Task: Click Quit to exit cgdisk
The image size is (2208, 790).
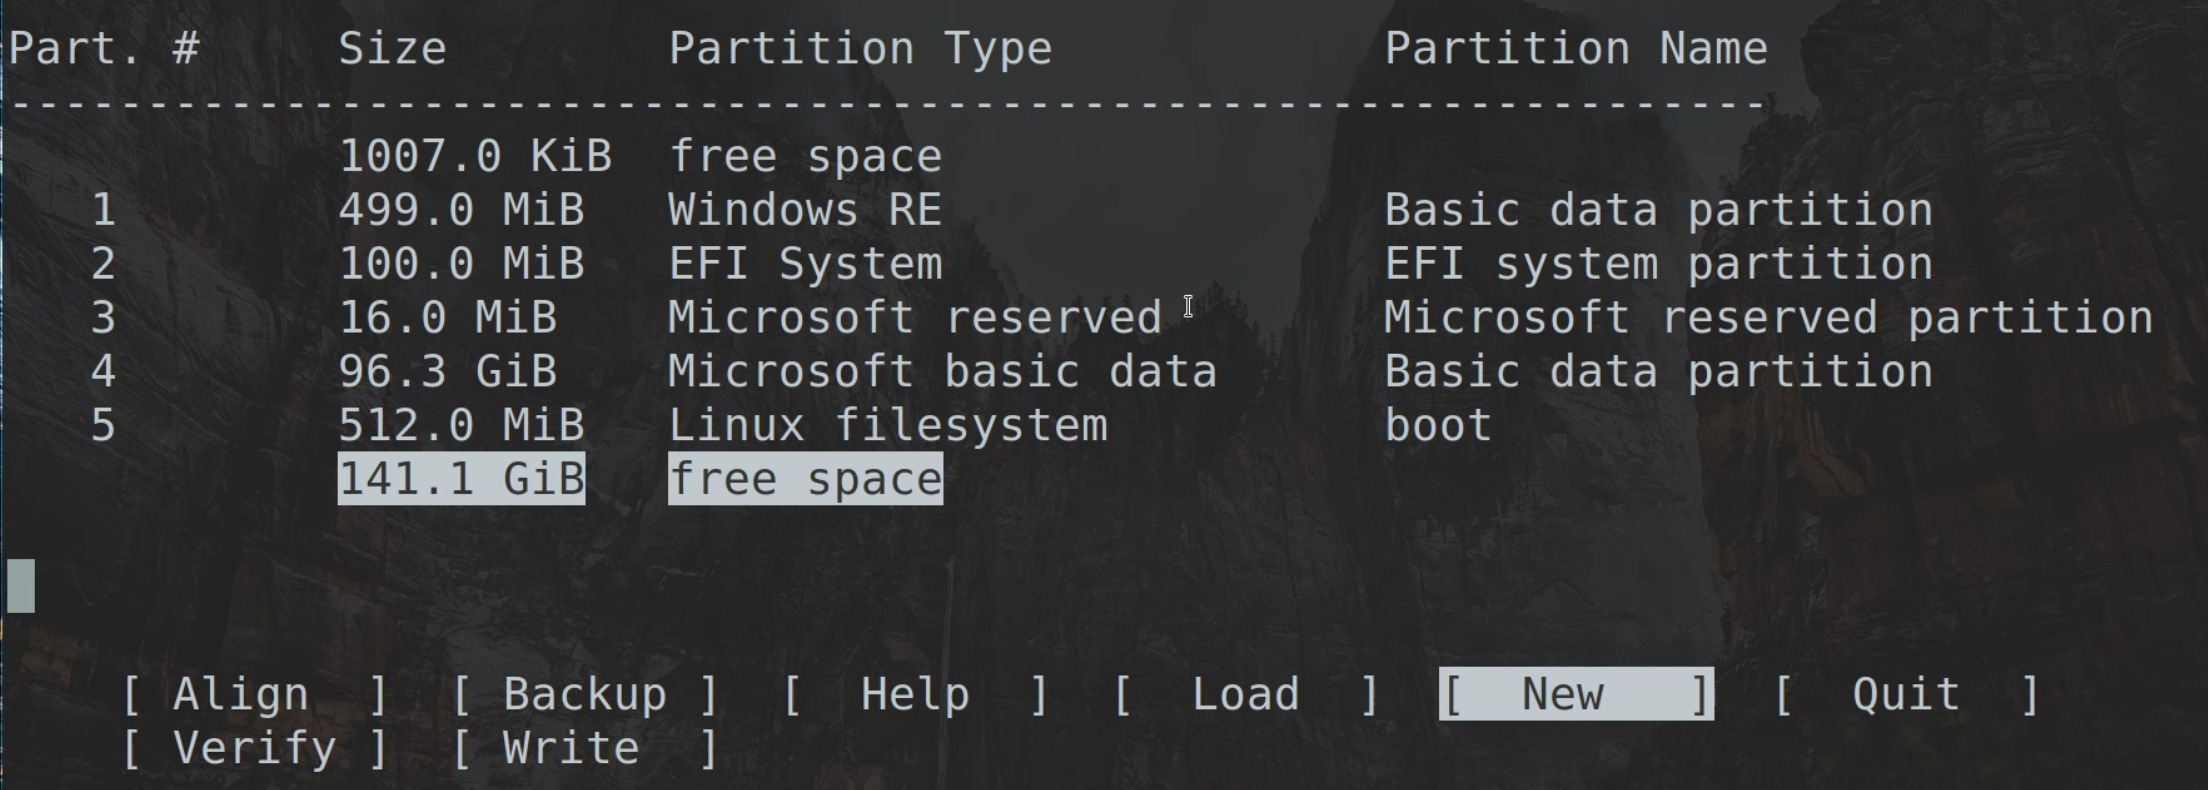Action: point(1906,694)
